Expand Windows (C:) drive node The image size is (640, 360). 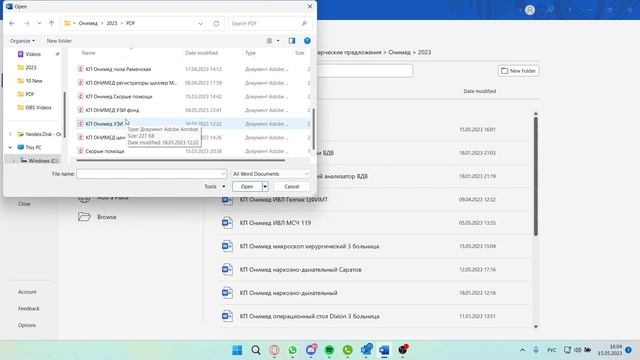pos(14,161)
